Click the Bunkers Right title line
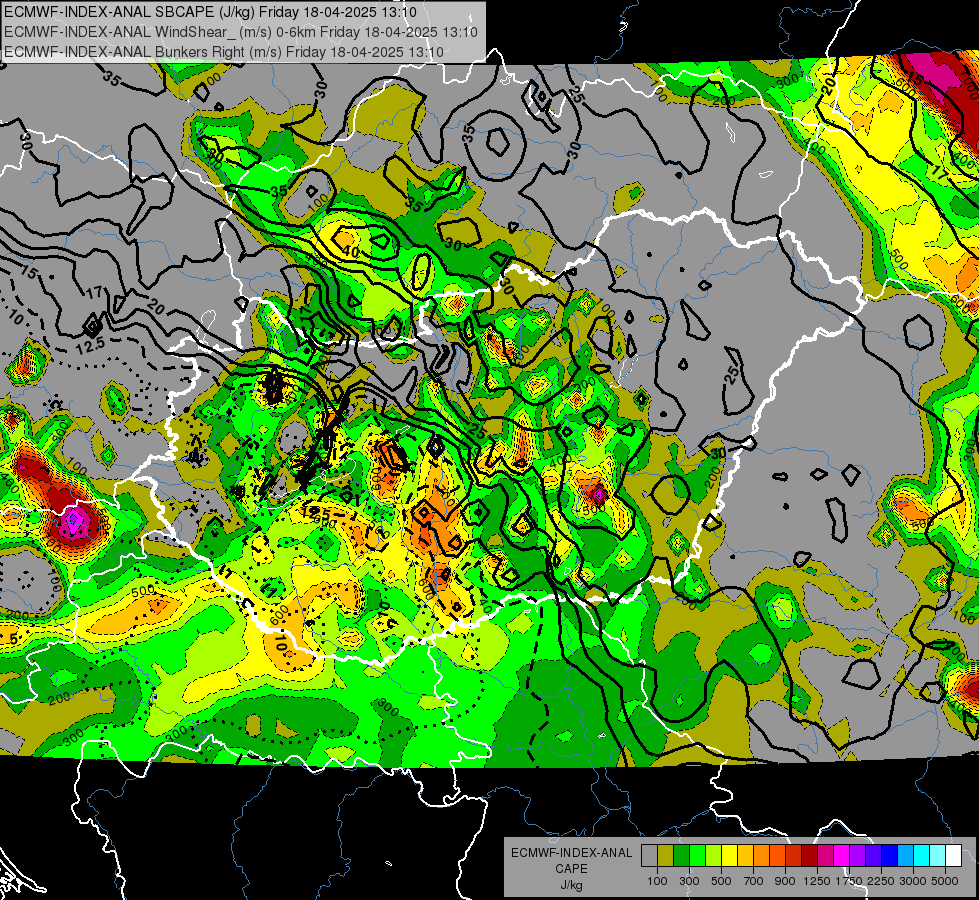 [x=224, y=52]
